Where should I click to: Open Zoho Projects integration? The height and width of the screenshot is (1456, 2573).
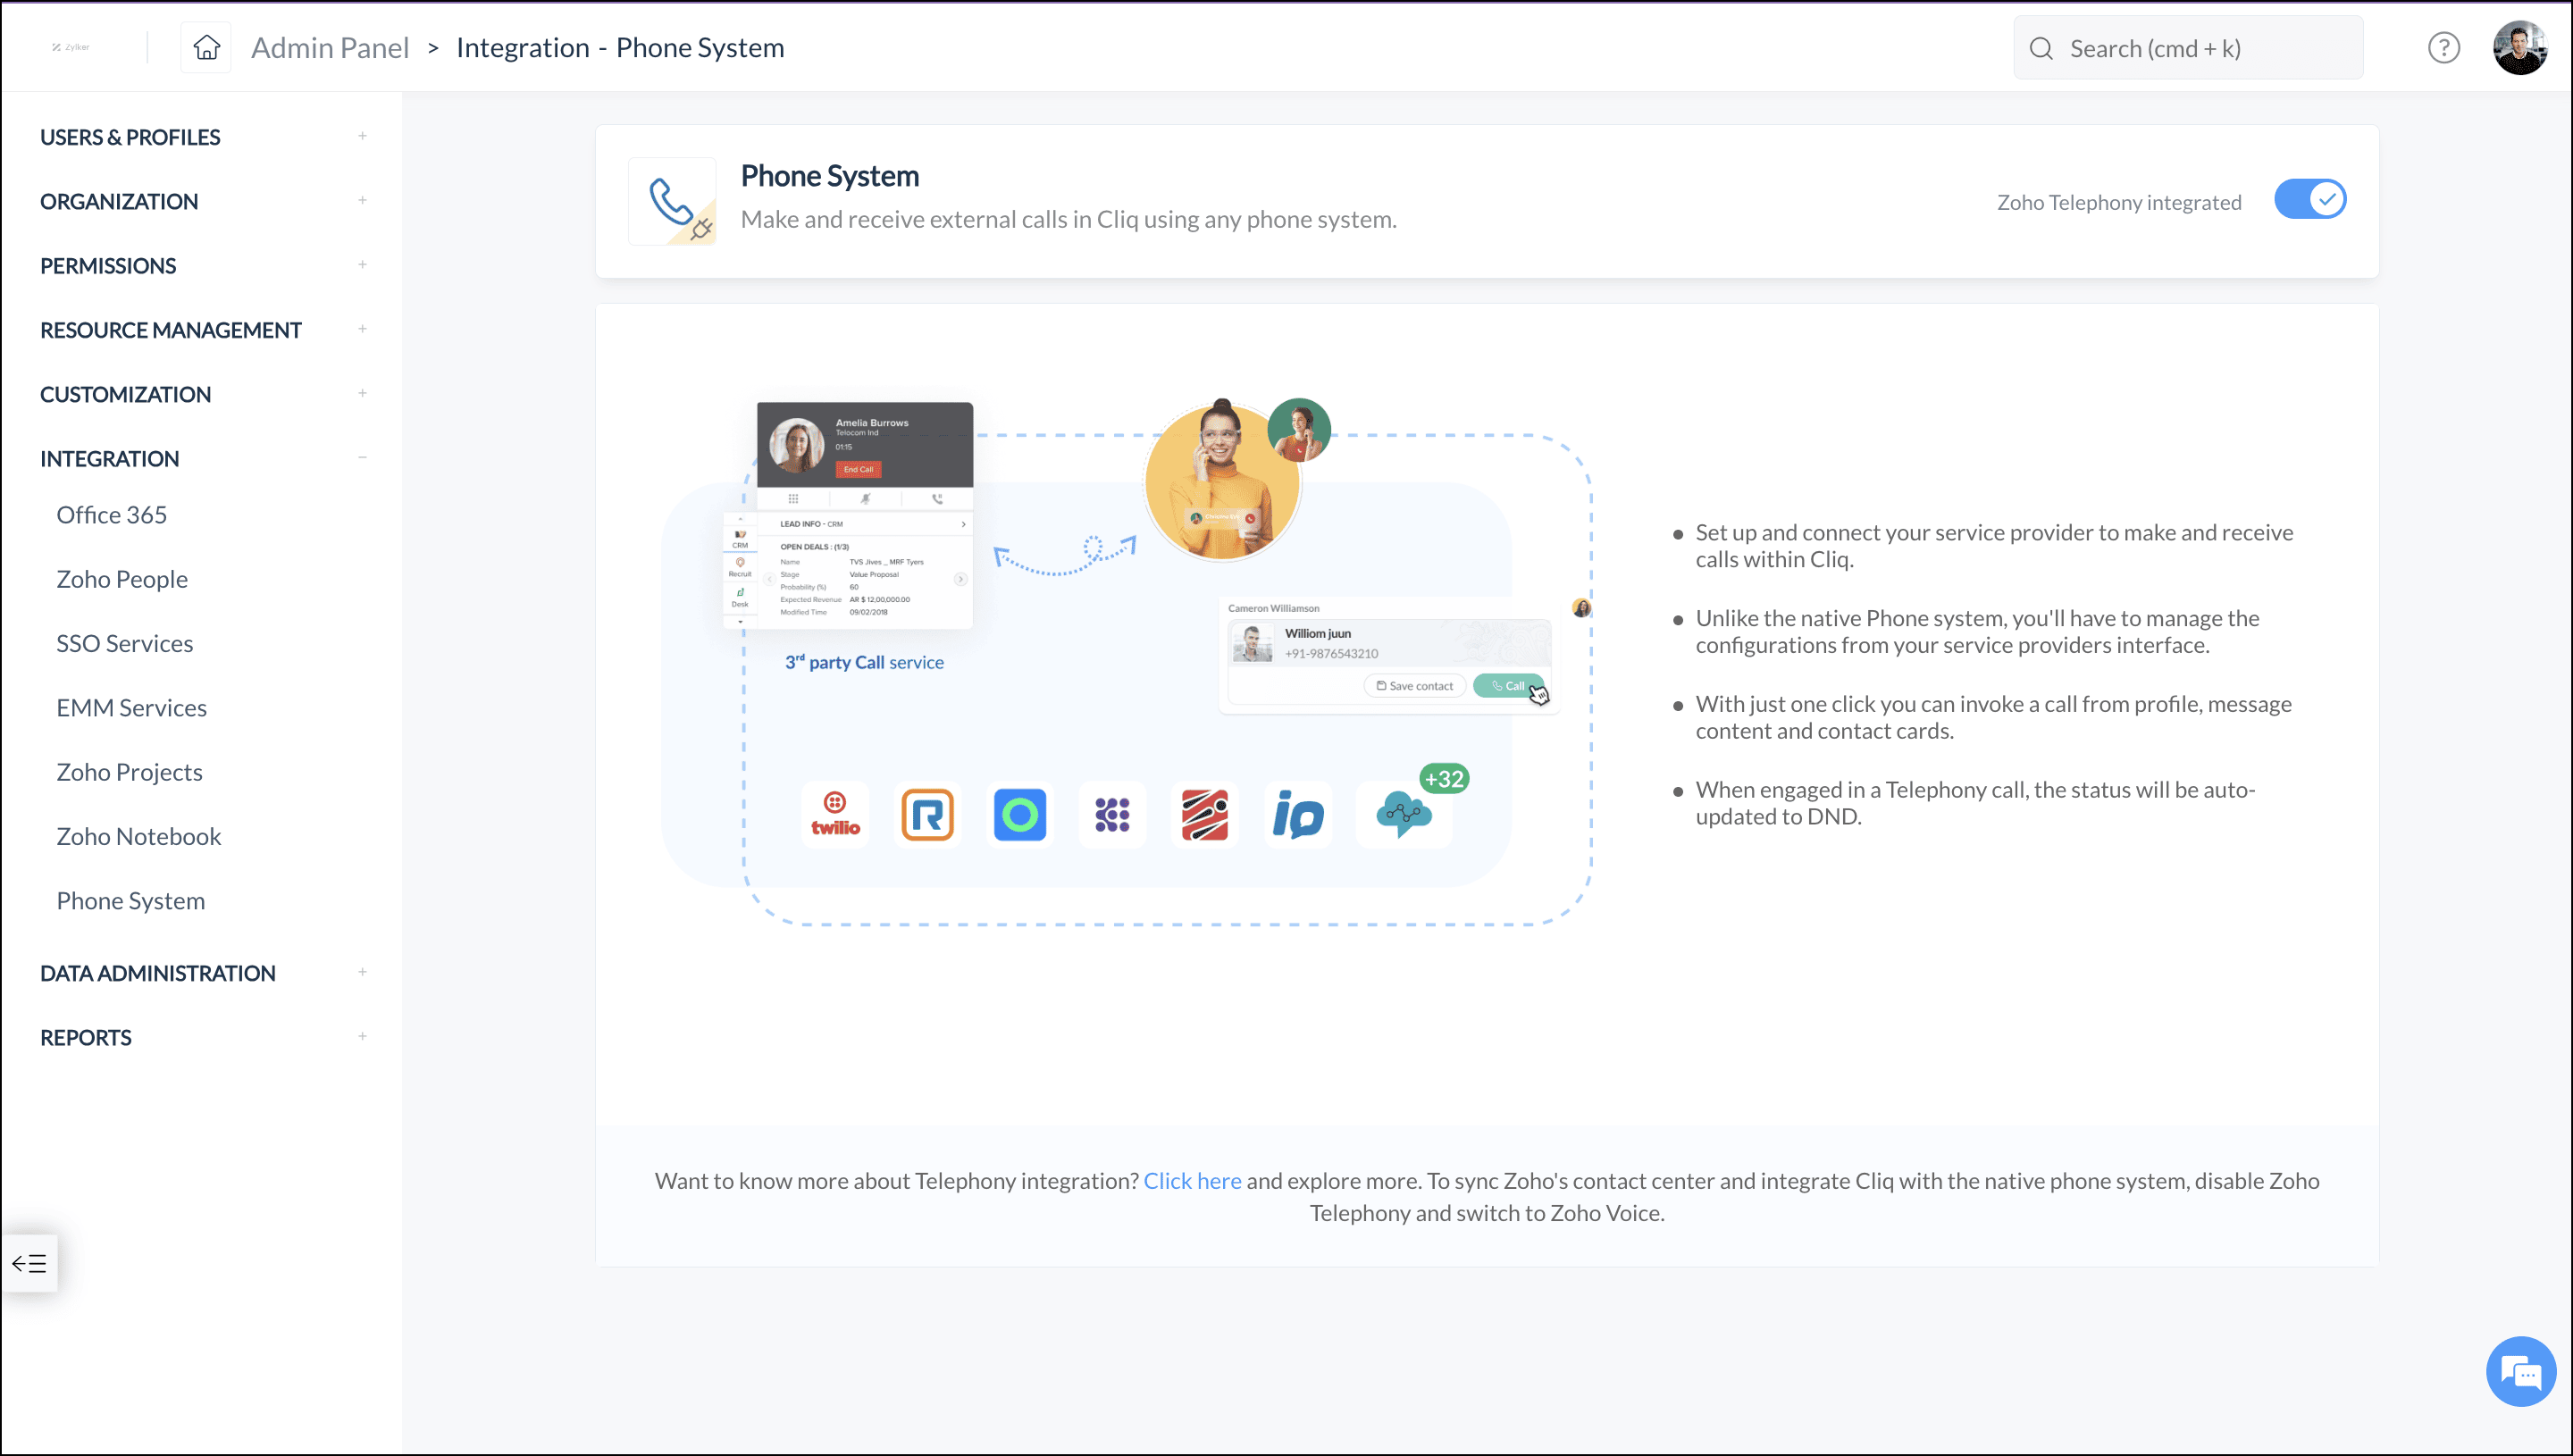[129, 772]
